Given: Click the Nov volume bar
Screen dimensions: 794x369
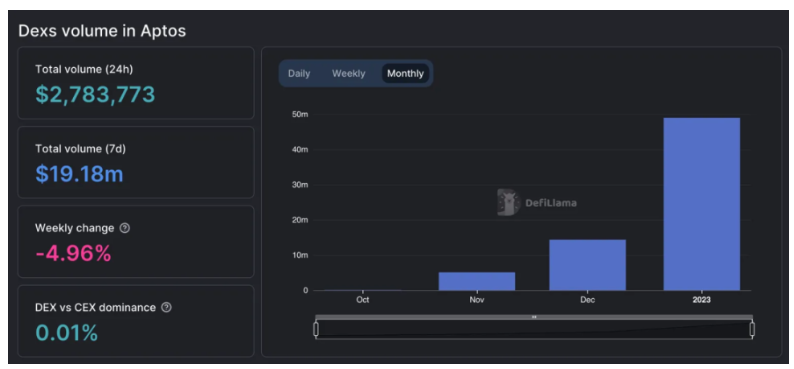Looking at the screenshot, I should click(x=477, y=281).
